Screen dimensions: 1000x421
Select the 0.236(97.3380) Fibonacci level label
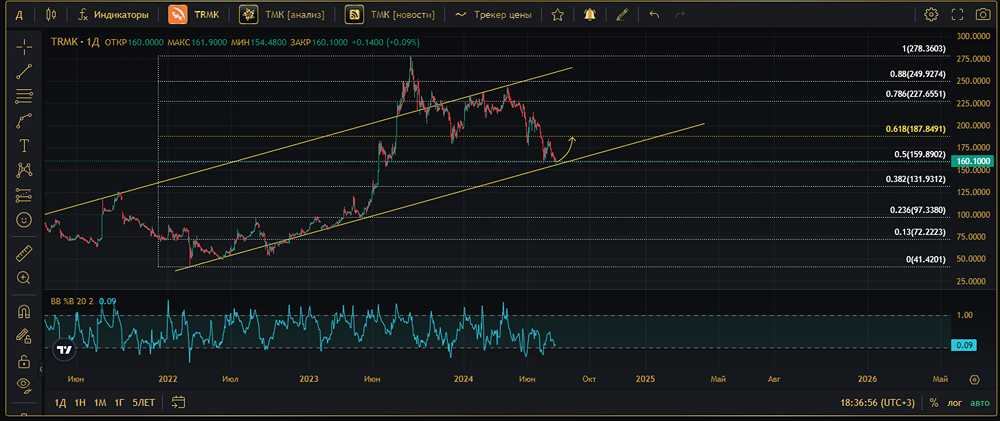[918, 210]
